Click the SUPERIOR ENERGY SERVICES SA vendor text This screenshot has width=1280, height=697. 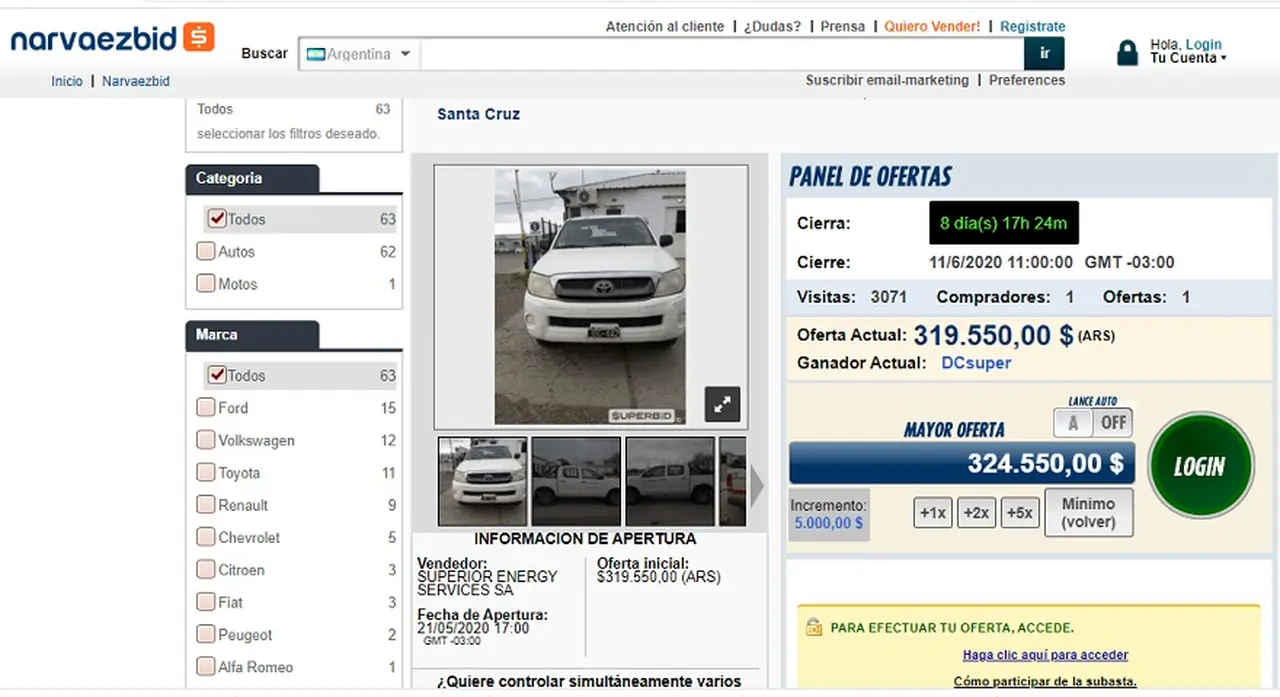click(x=488, y=583)
